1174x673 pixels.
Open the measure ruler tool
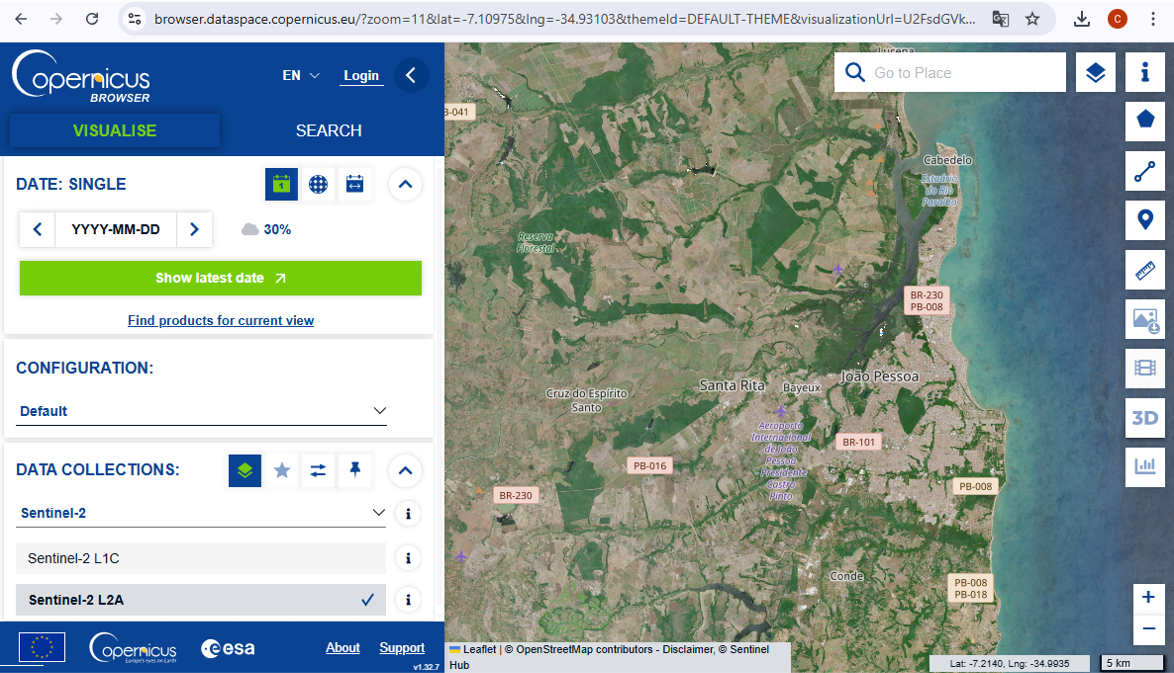1145,269
